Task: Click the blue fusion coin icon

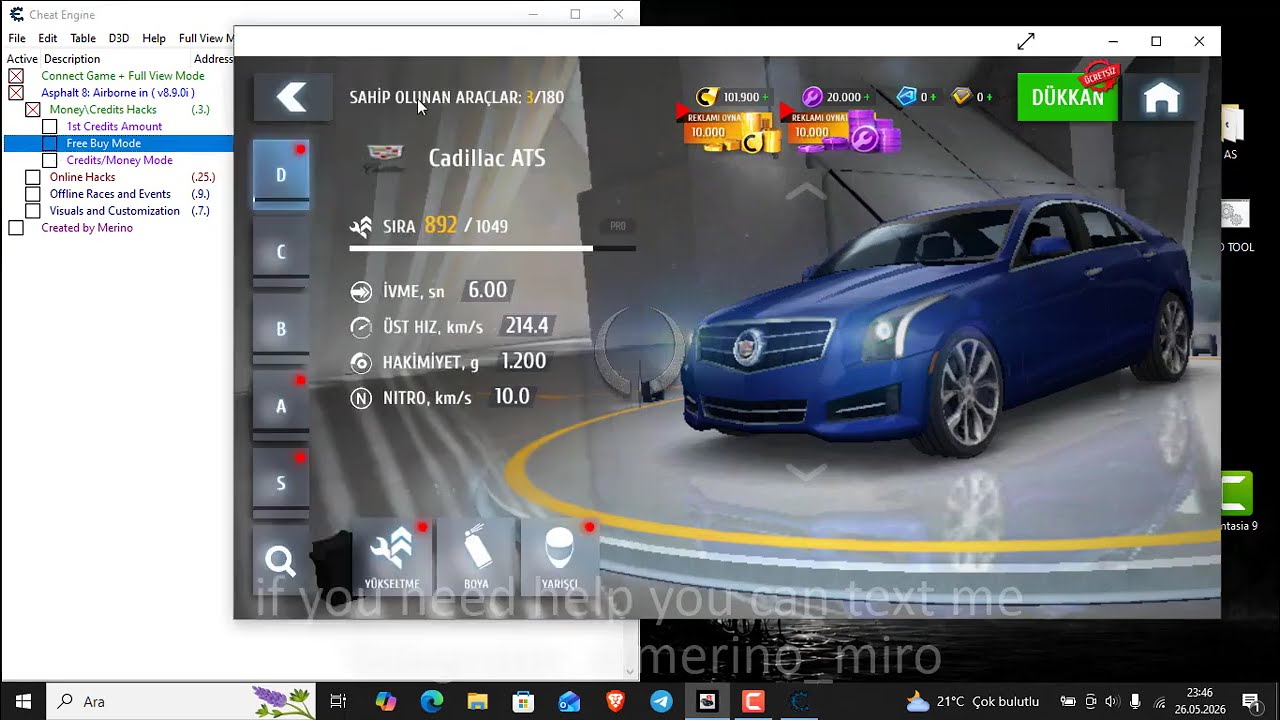Action: [x=906, y=97]
